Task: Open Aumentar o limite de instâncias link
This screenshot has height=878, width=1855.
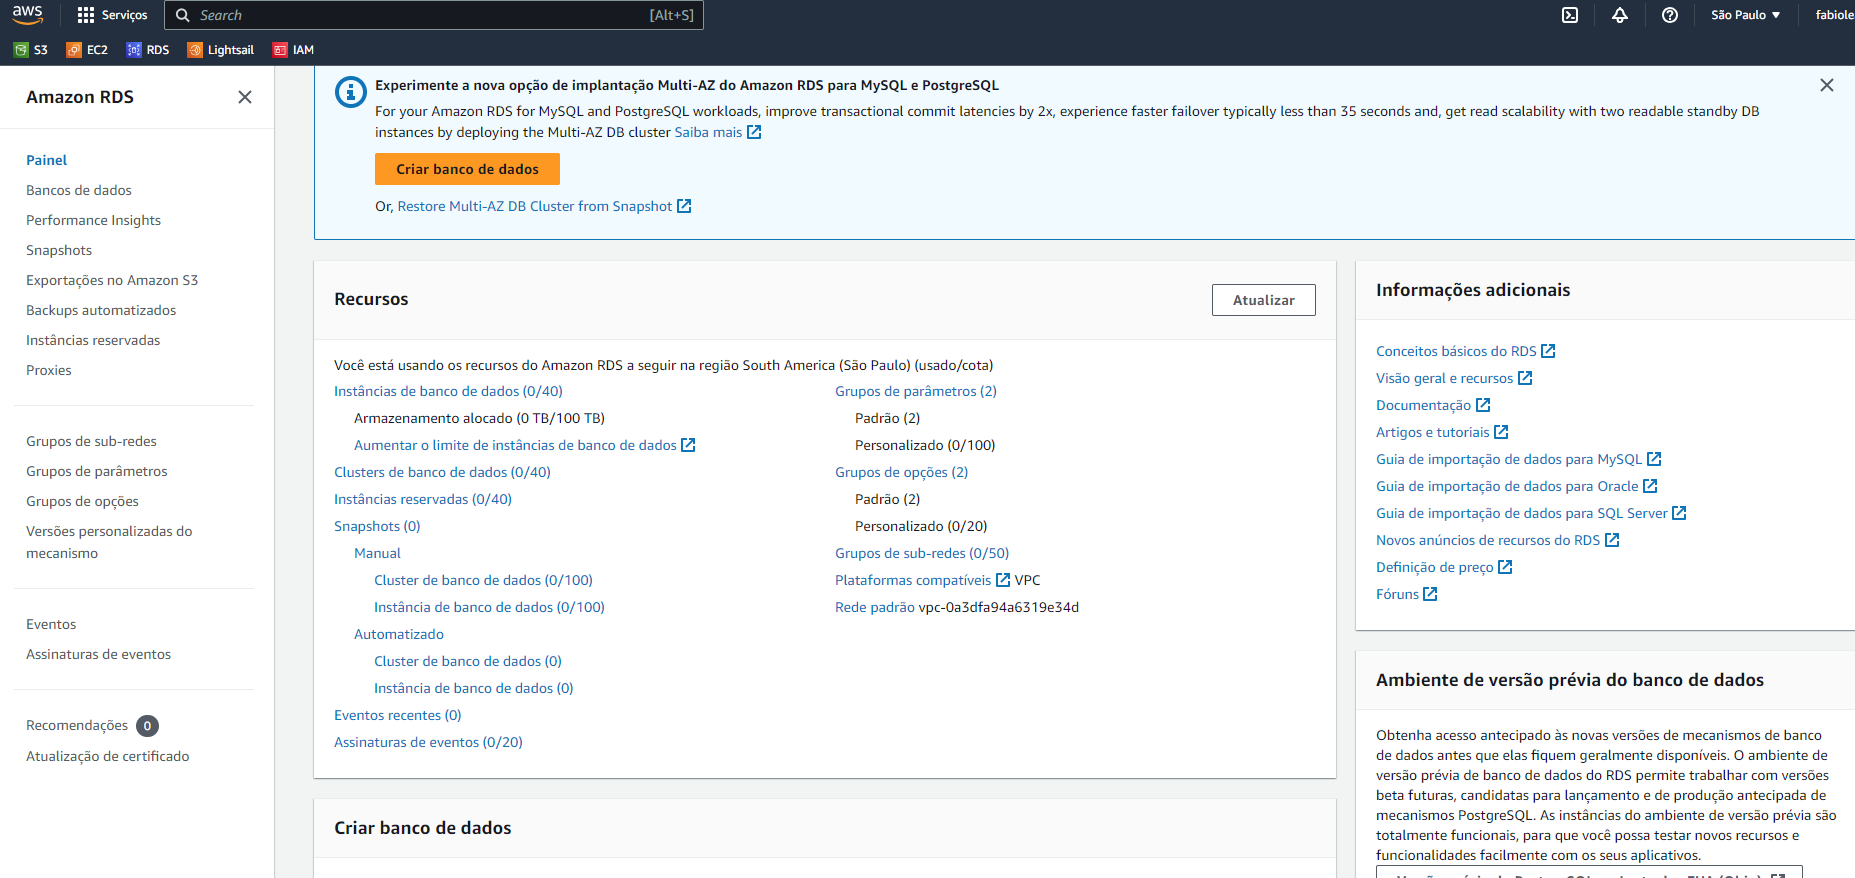Action: click(x=524, y=445)
